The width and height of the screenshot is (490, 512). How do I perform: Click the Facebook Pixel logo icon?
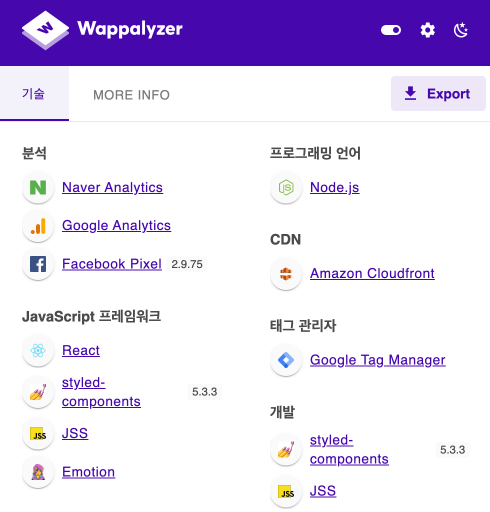38,264
